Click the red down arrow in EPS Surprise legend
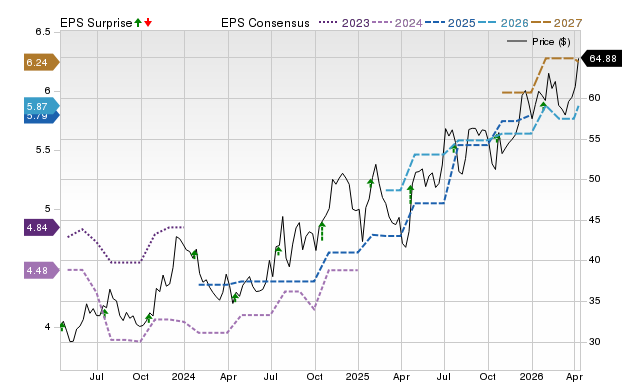This screenshot has height=382, width=640. click(x=148, y=23)
